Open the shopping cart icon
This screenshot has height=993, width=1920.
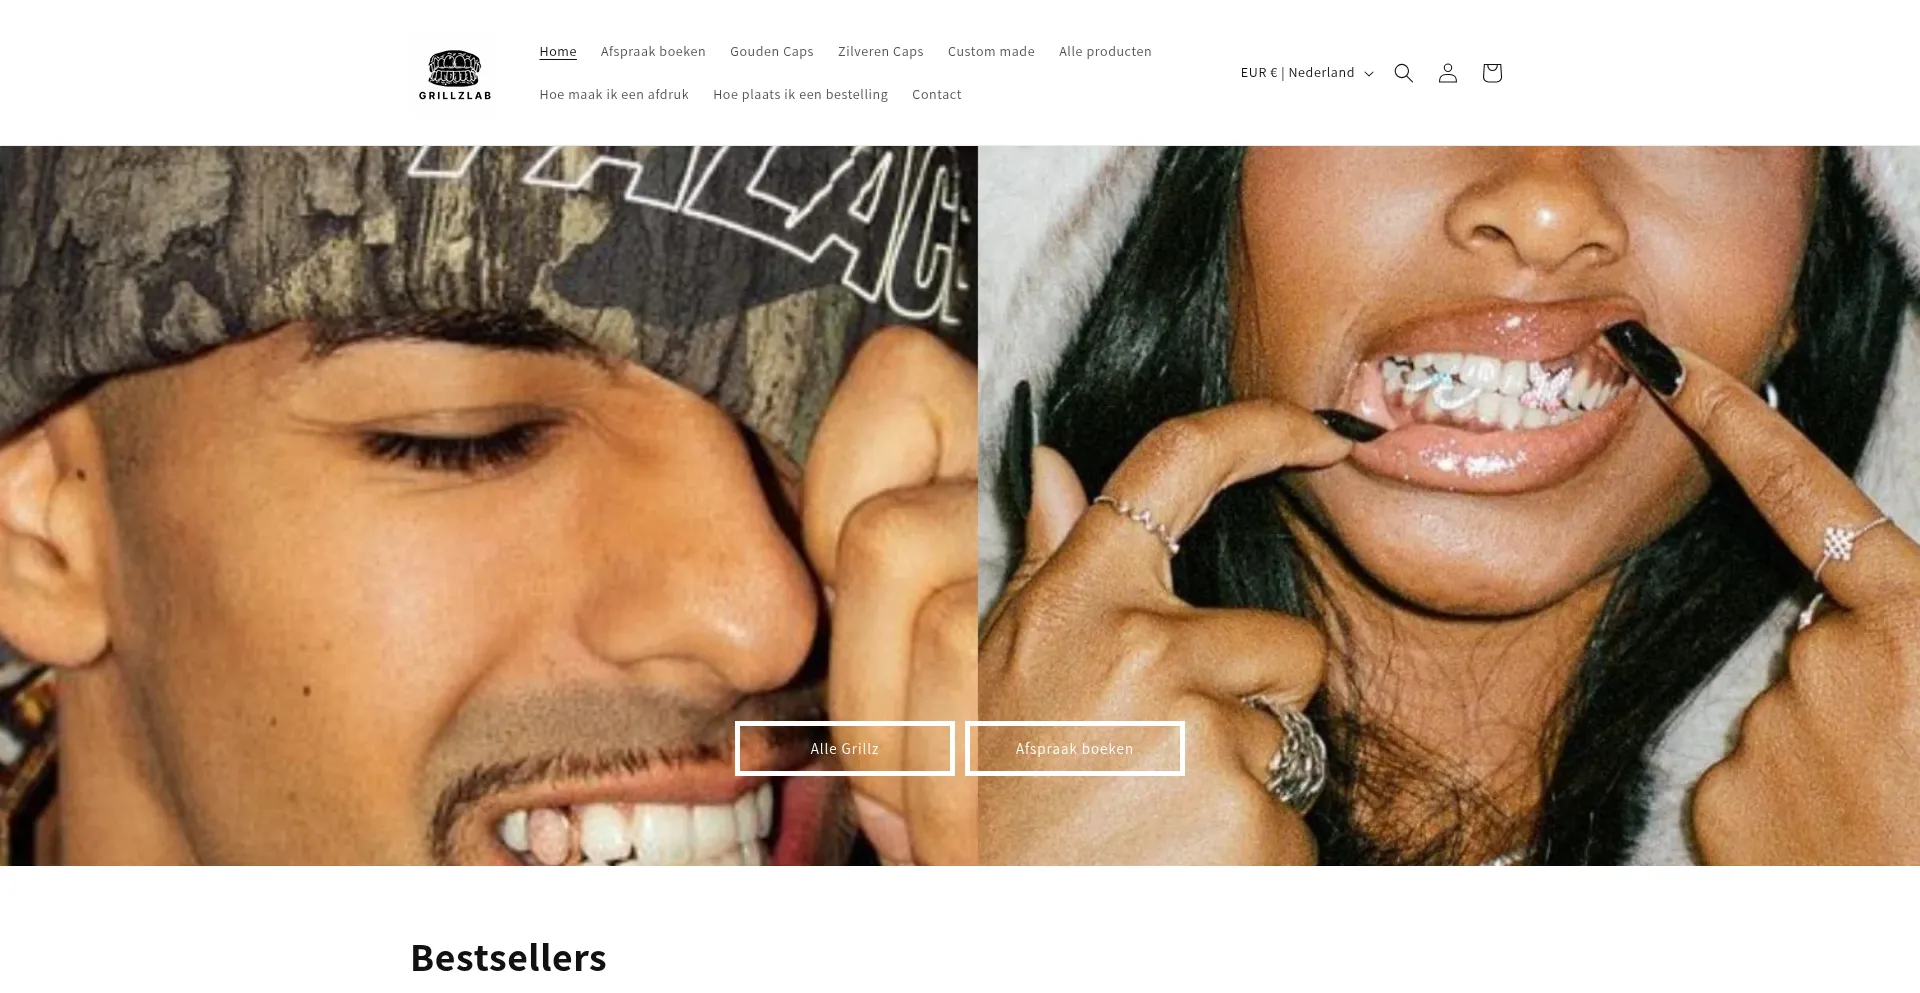(x=1491, y=73)
